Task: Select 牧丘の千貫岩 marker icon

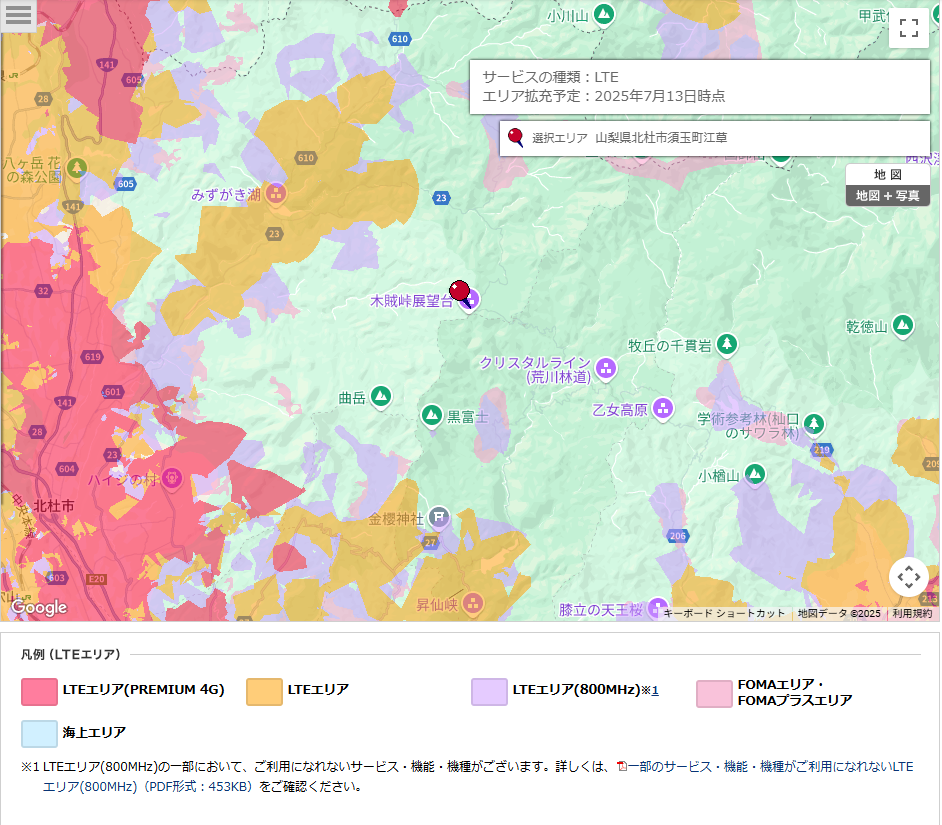Action: pos(727,344)
